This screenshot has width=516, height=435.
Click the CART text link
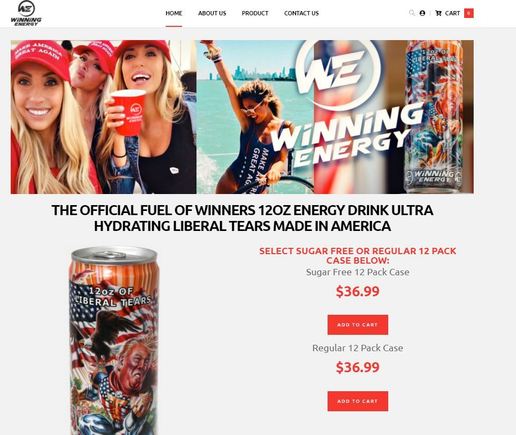point(452,13)
